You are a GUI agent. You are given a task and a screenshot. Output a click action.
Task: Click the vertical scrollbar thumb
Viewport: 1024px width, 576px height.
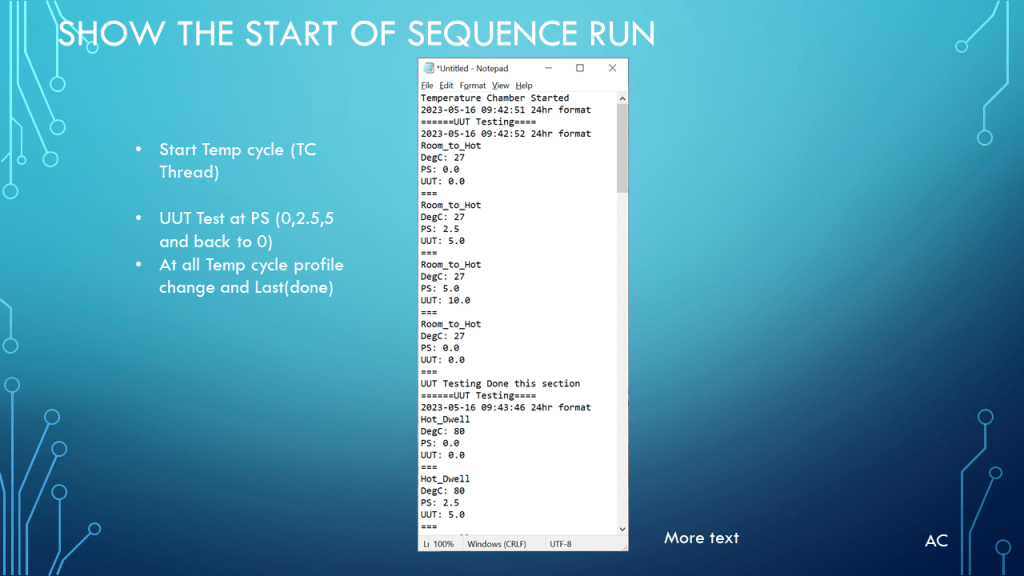click(x=622, y=148)
